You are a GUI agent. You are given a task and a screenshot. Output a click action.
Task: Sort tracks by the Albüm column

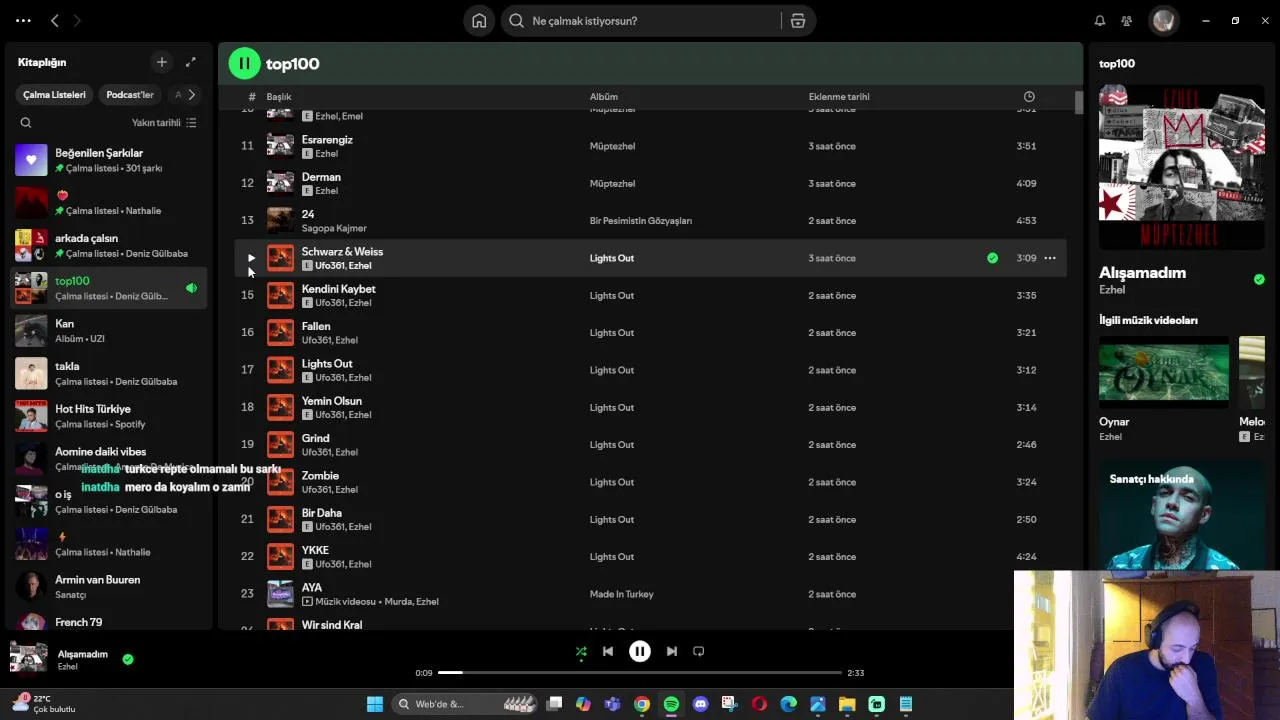[x=604, y=97]
